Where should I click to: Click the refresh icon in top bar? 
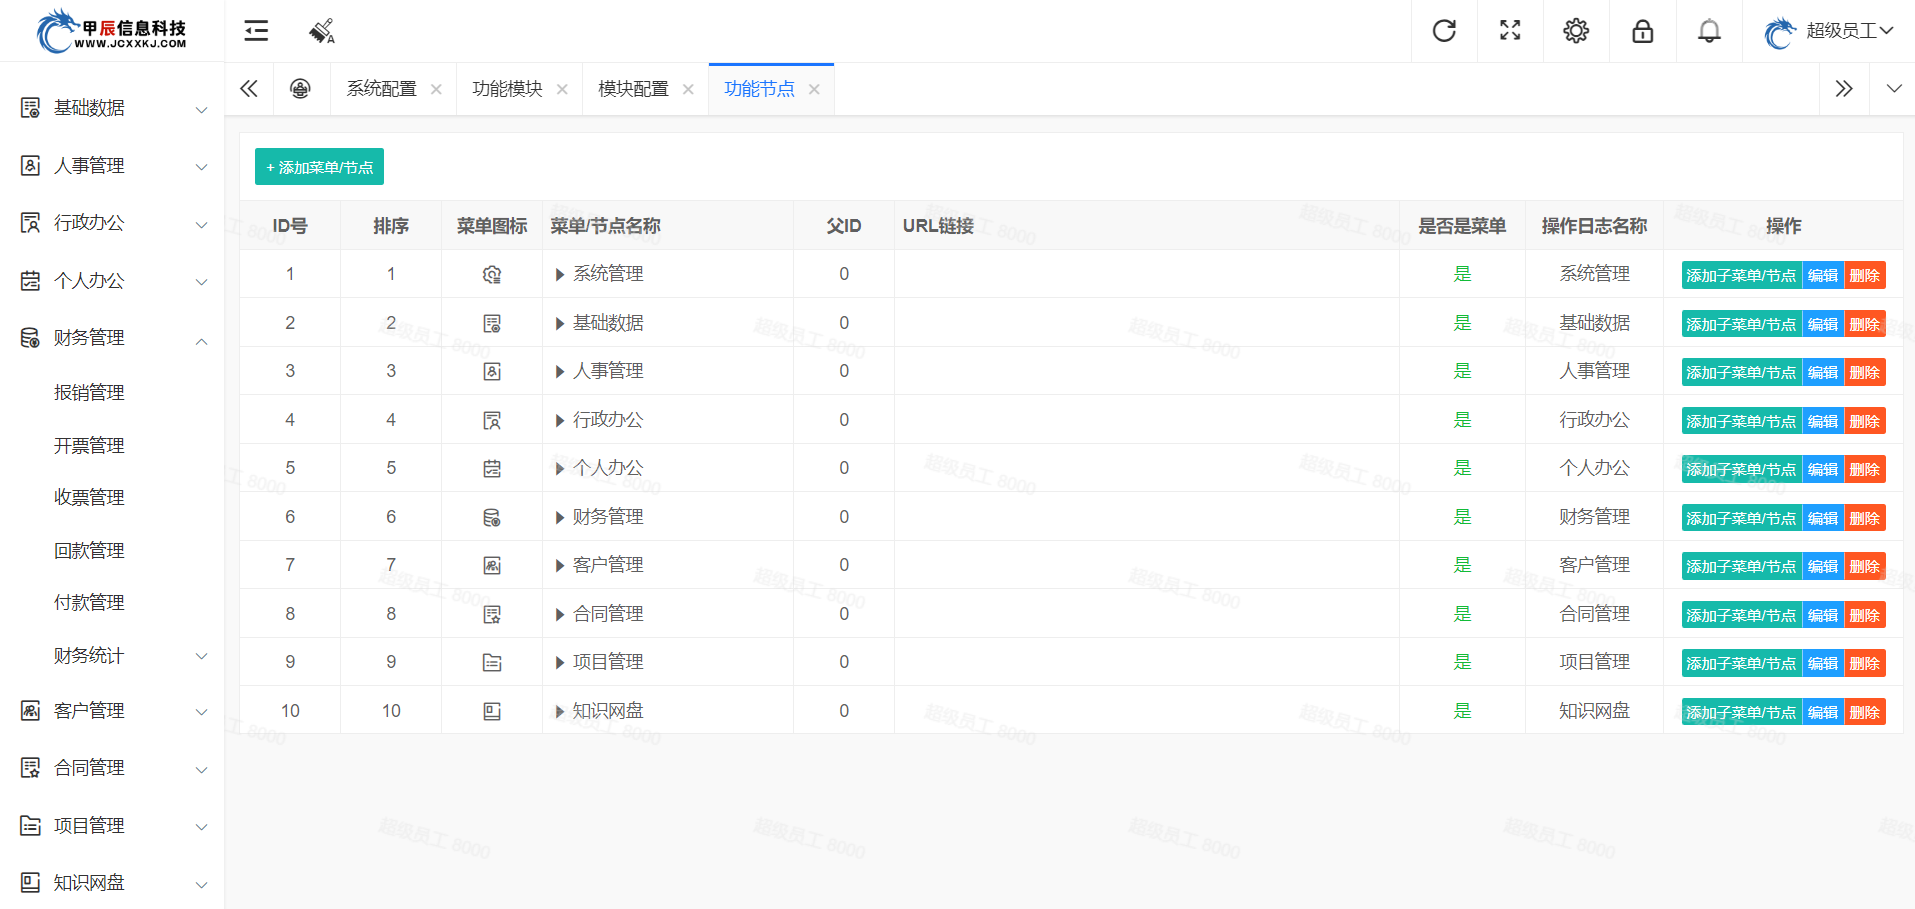pyautogui.click(x=1444, y=31)
